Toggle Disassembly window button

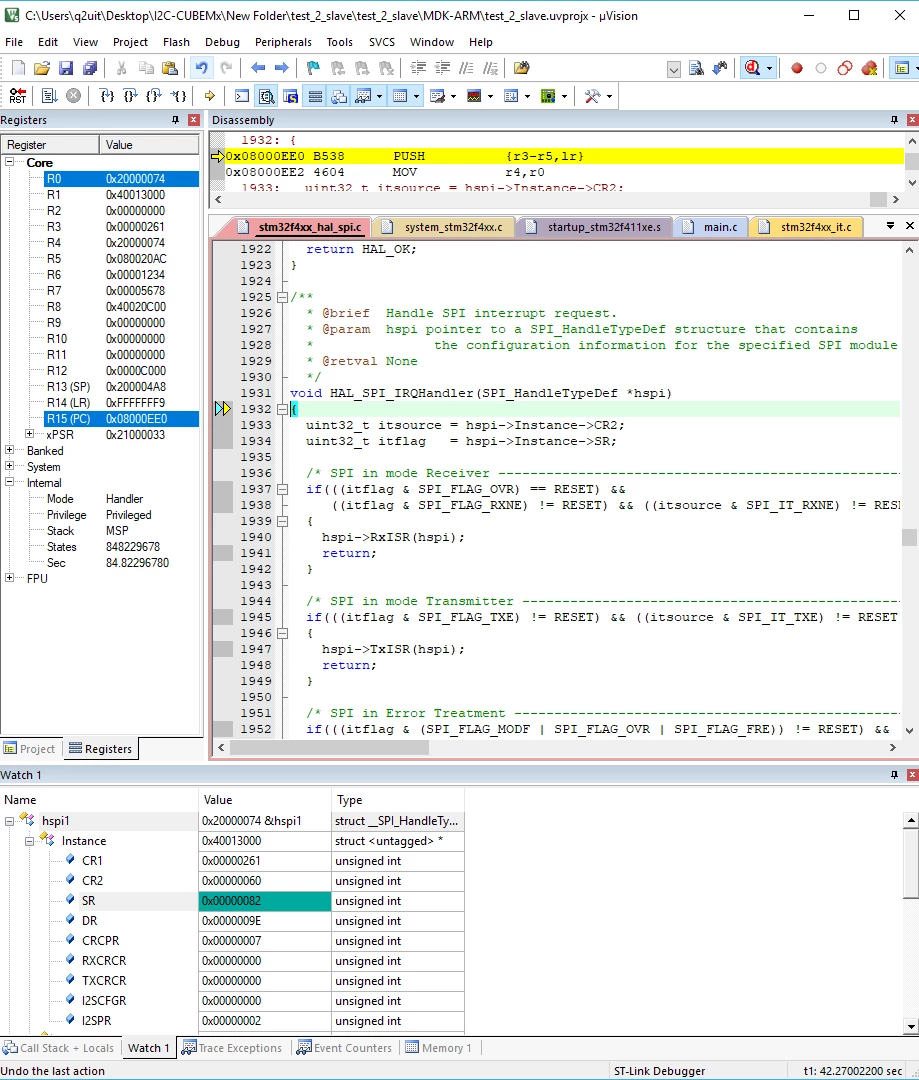pos(266,96)
